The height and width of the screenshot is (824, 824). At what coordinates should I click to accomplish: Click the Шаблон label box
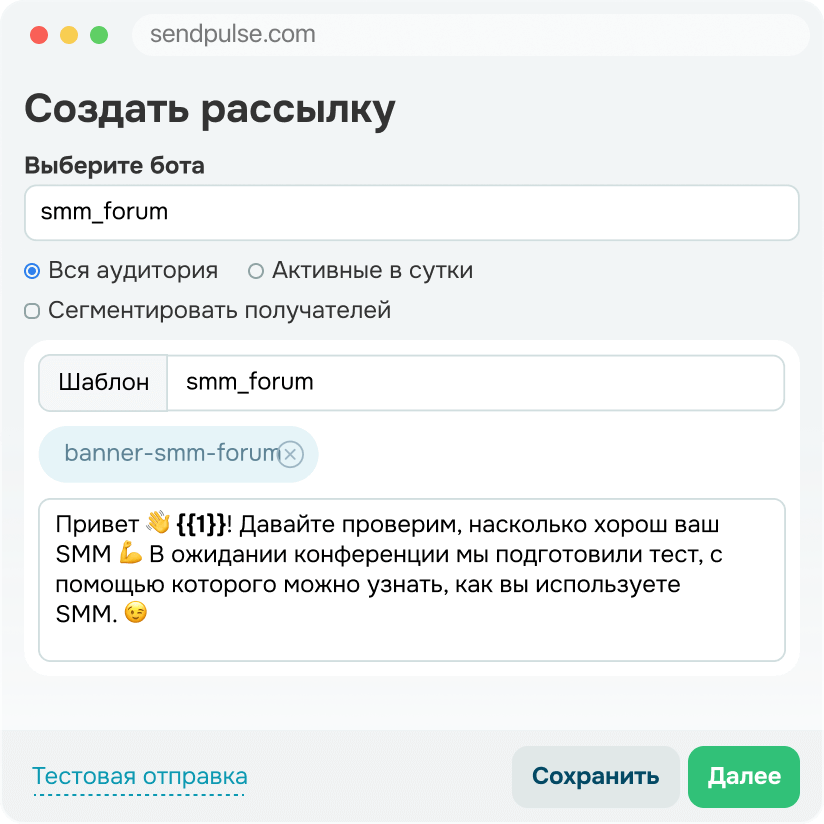103,382
